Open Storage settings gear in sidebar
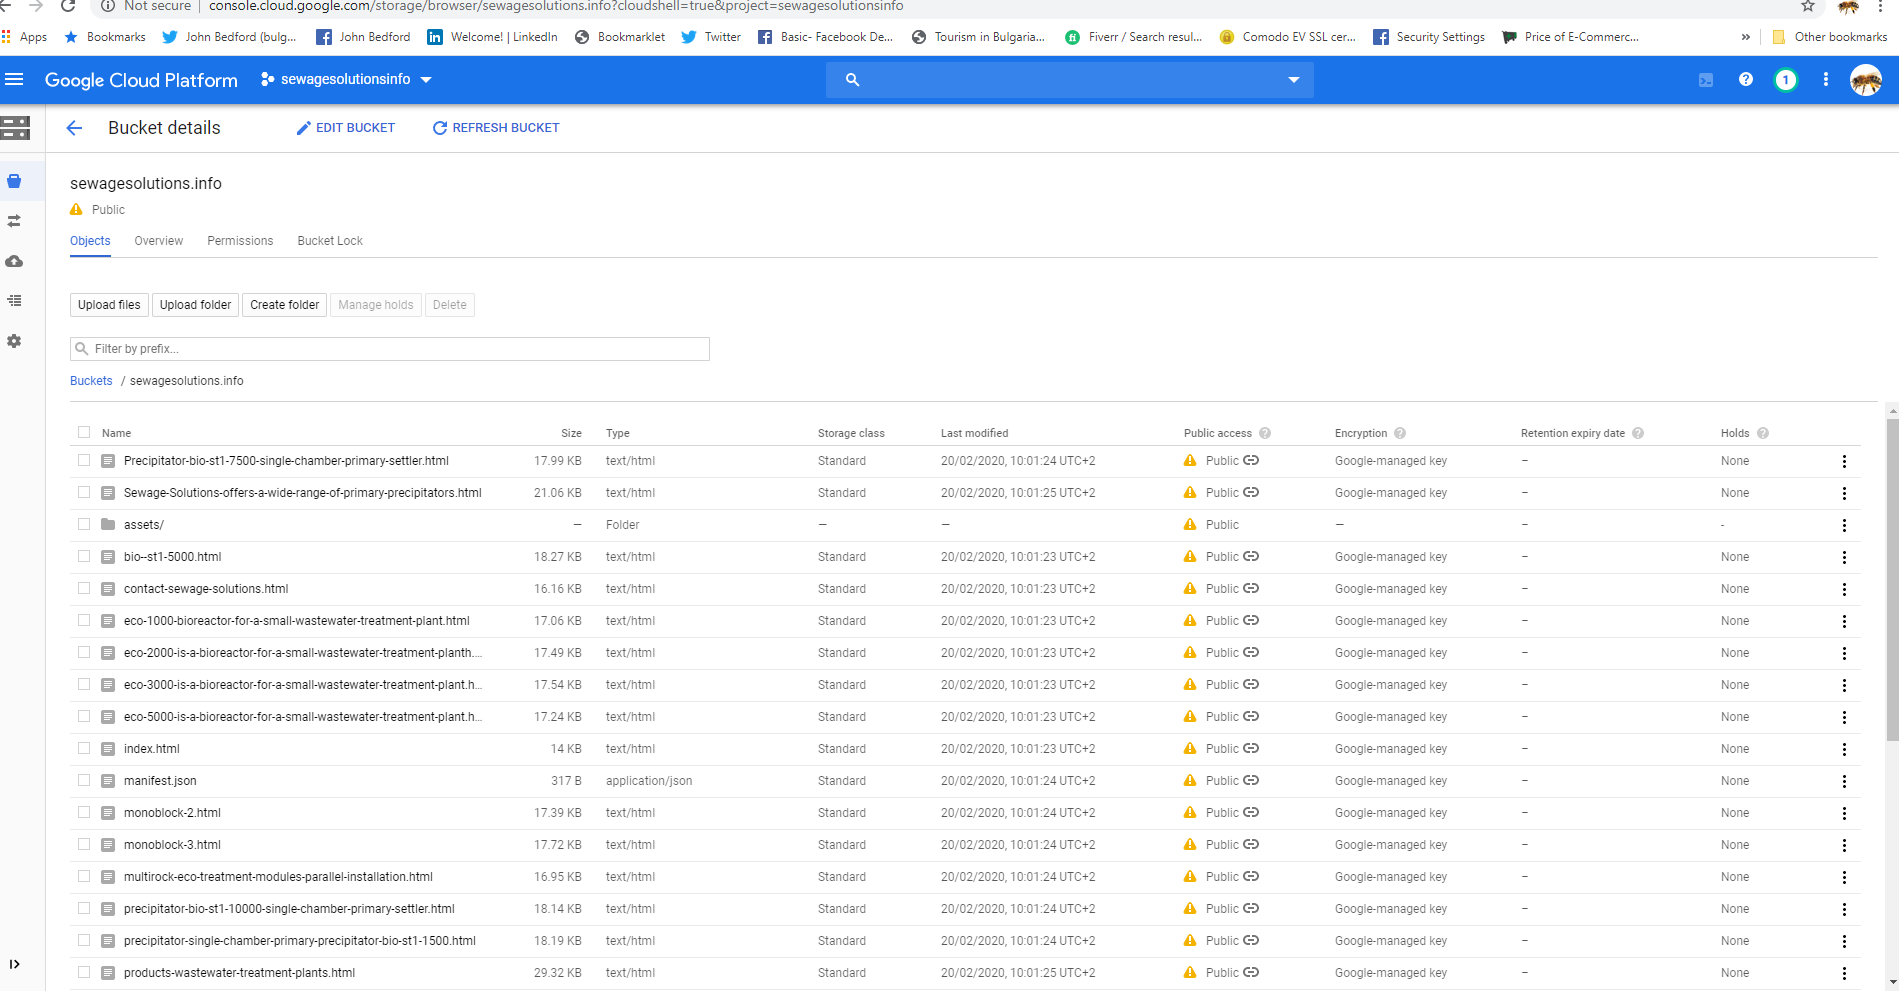Viewport: 1899px width, 991px height. coord(14,341)
